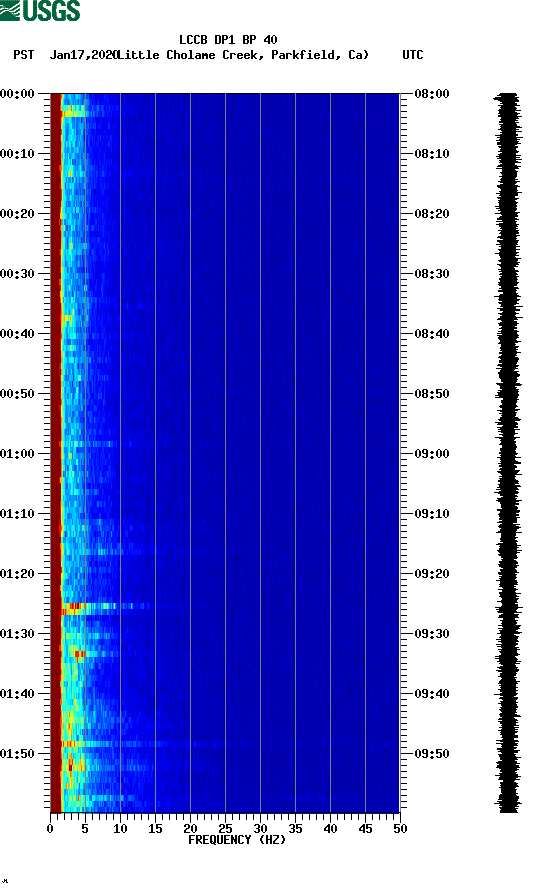Click the frequency axis label 0

(50, 829)
